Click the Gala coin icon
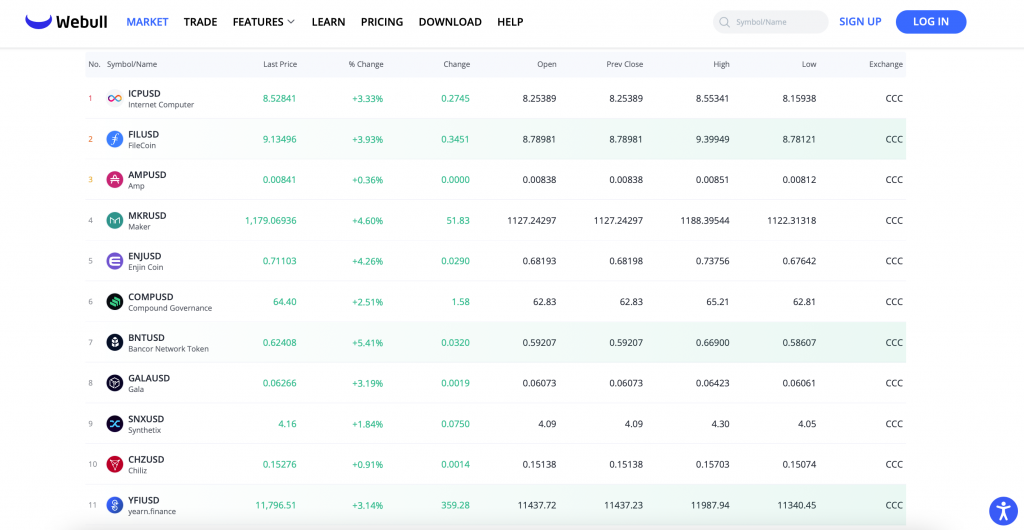This screenshot has width=1024, height=530. [x=115, y=383]
